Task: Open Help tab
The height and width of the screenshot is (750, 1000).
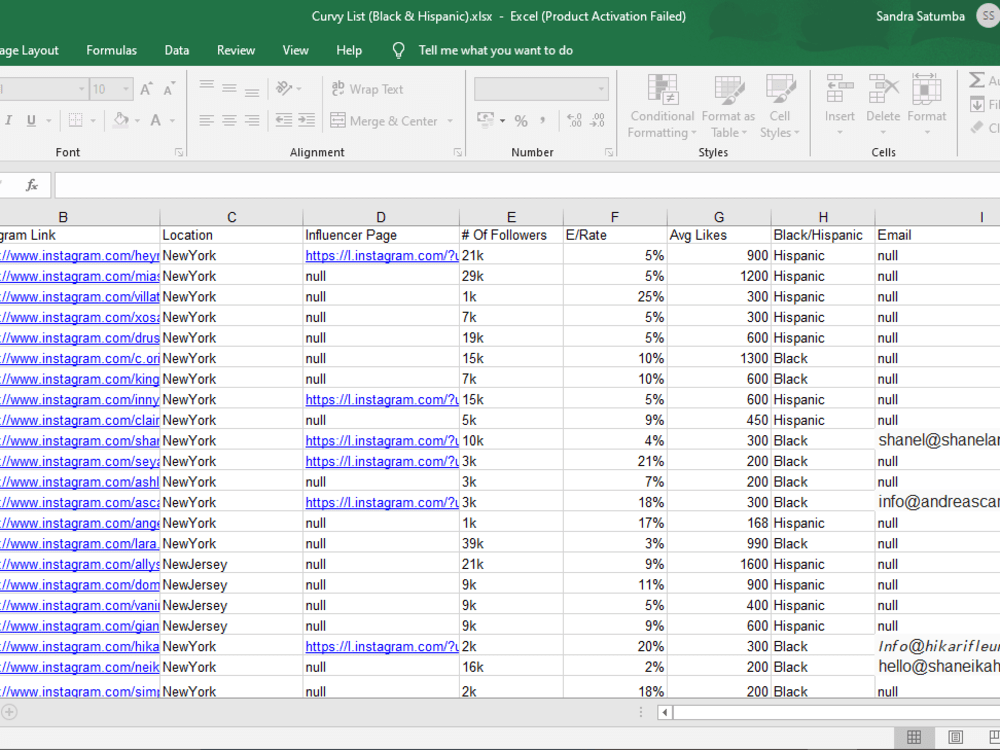Action: 349,50
